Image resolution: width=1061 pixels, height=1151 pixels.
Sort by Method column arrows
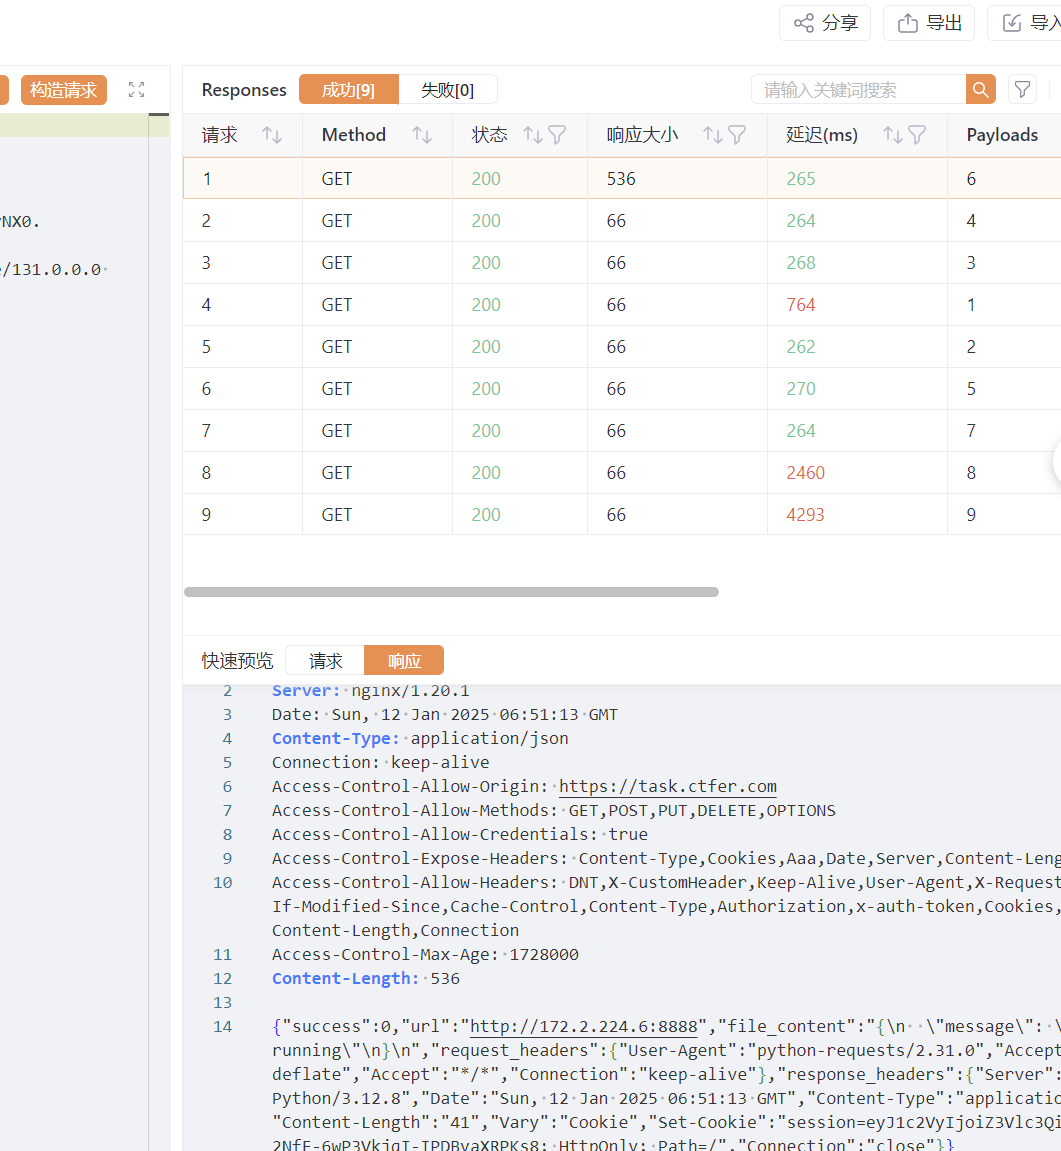point(422,135)
